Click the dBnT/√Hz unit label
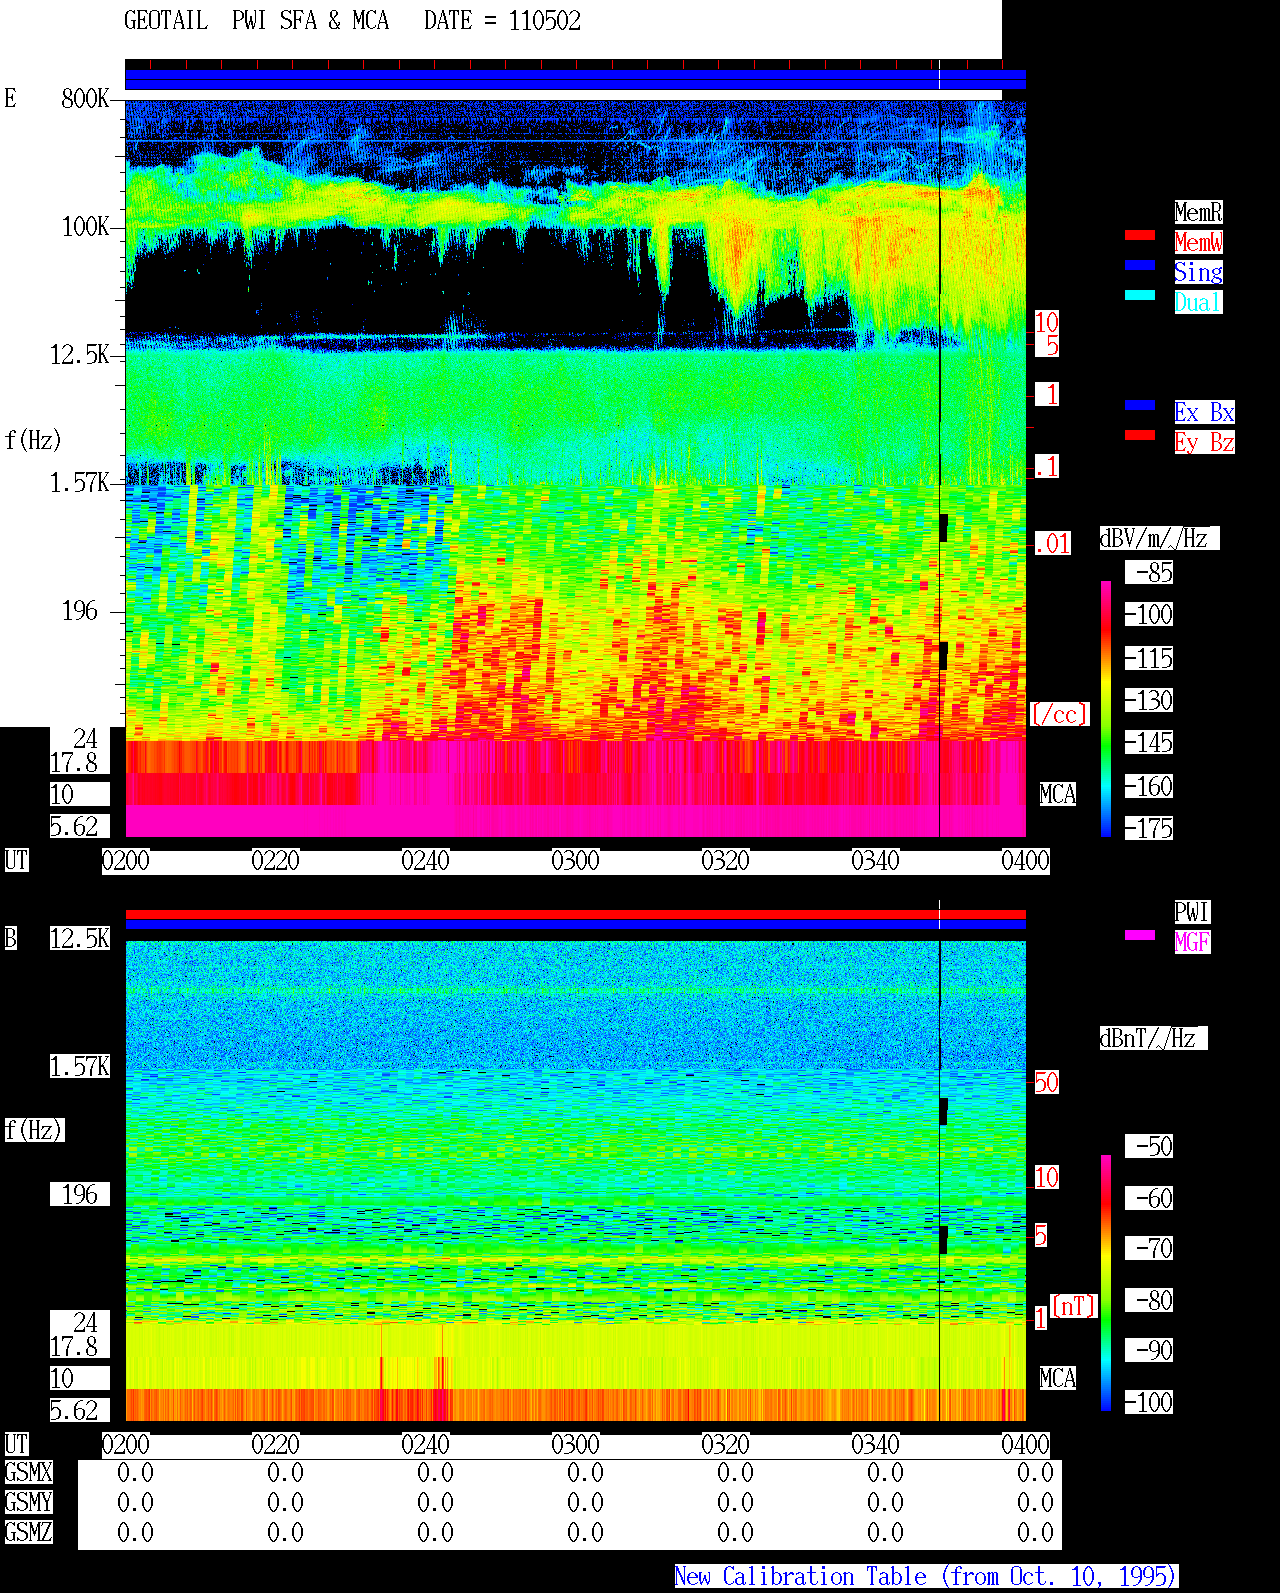Viewport: 1280px width, 1593px height. [1153, 1038]
